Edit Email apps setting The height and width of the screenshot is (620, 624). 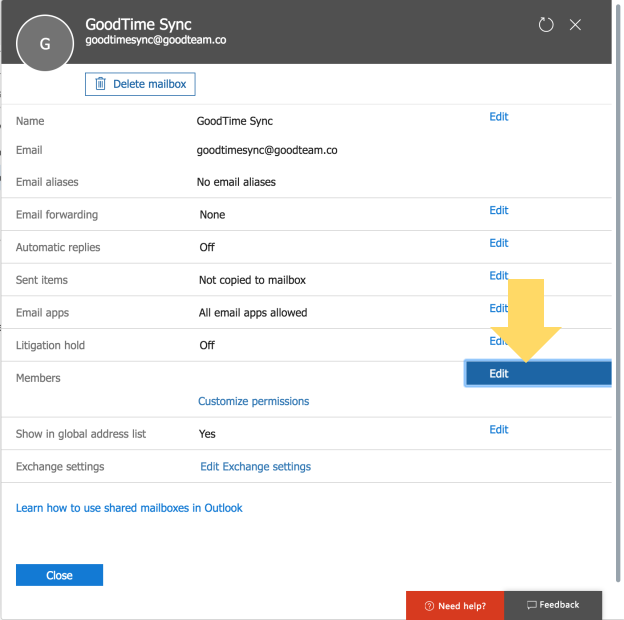(x=496, y=309)
